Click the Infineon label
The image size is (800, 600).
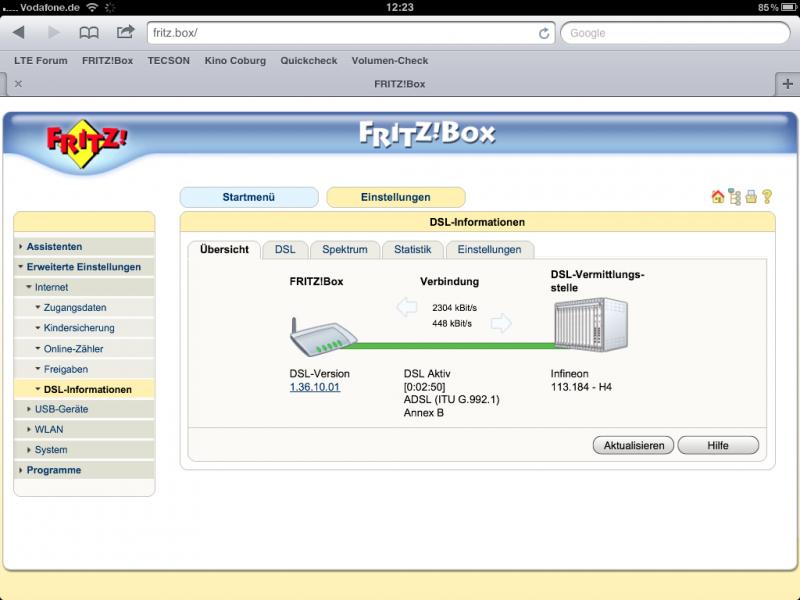pyautogui.click(x=569, y=374)
